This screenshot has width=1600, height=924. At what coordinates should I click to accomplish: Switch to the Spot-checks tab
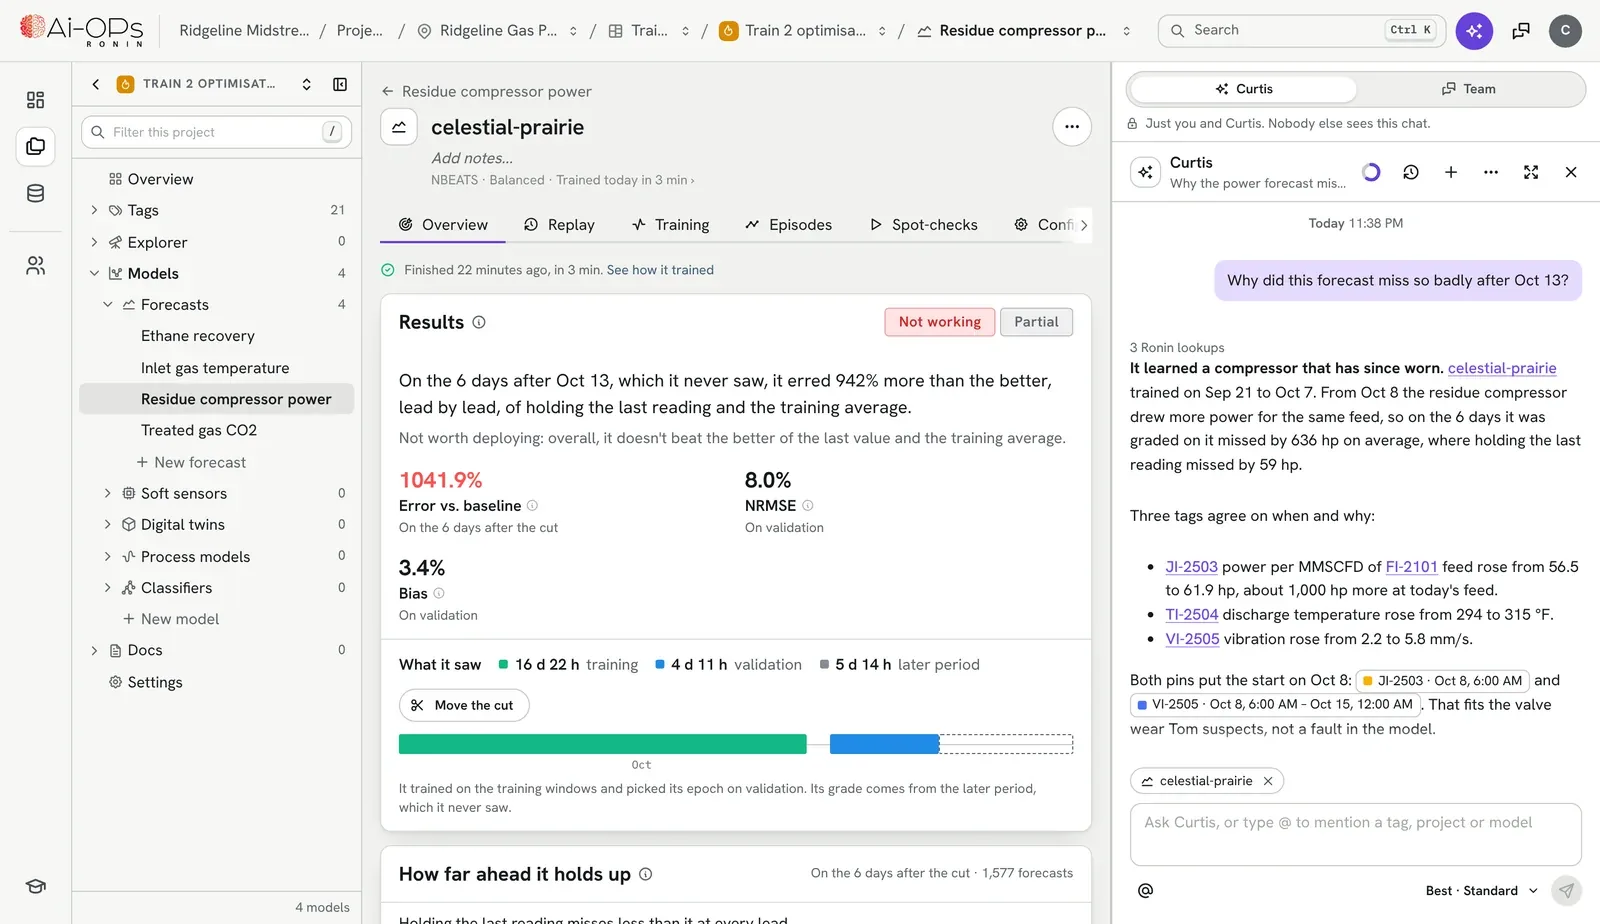pos(923,225)
